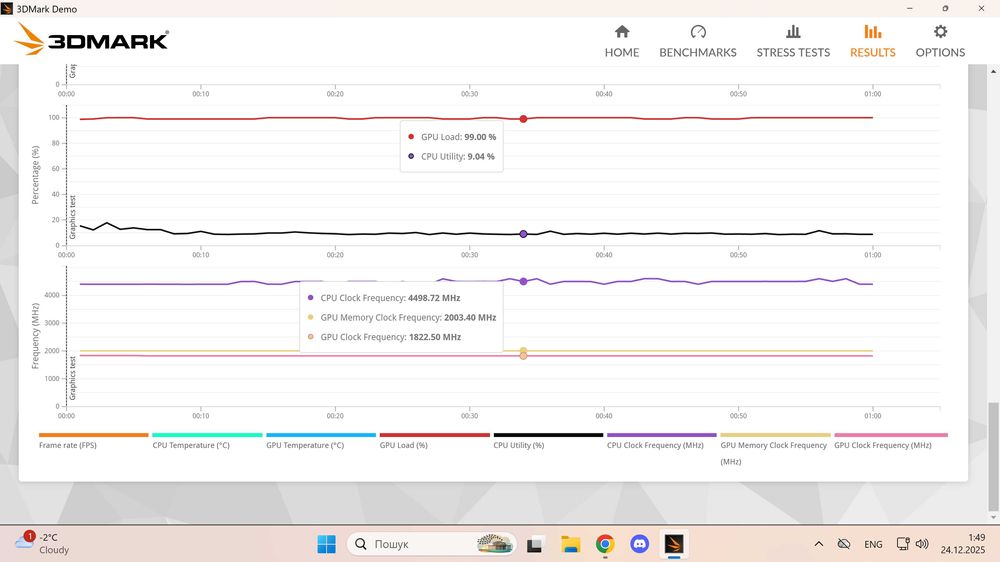Click the ENG language indicator

pyautogui.click(x=873, y=544)
